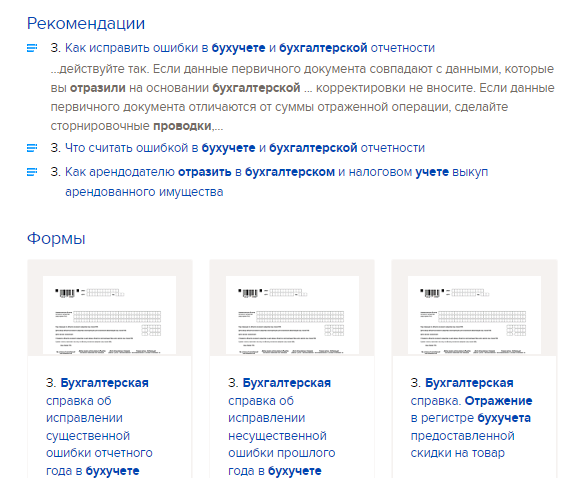Viewport: 564px width, 478px height.
Task: Select thumbnail of 'несущественной ошибки' form
Action: click(x=292, y=315)
